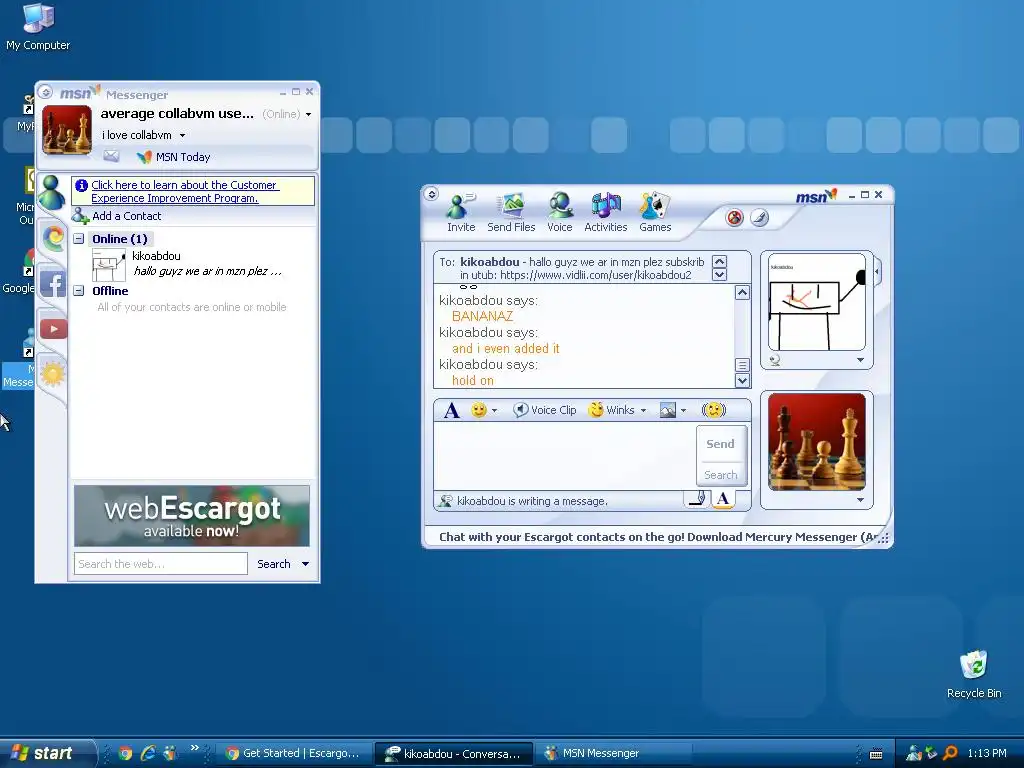
Task: Launch Chrome from quick launch bar
Action: [126, 753]
